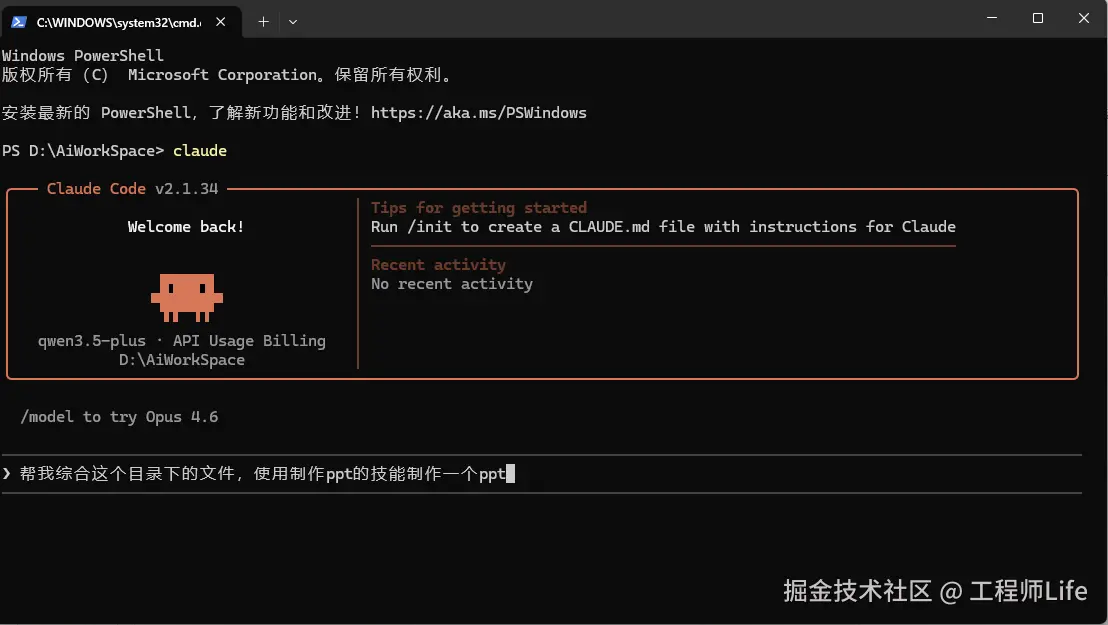Close the terminal window
The image size is (1108, 625).
pos(1084,18)
